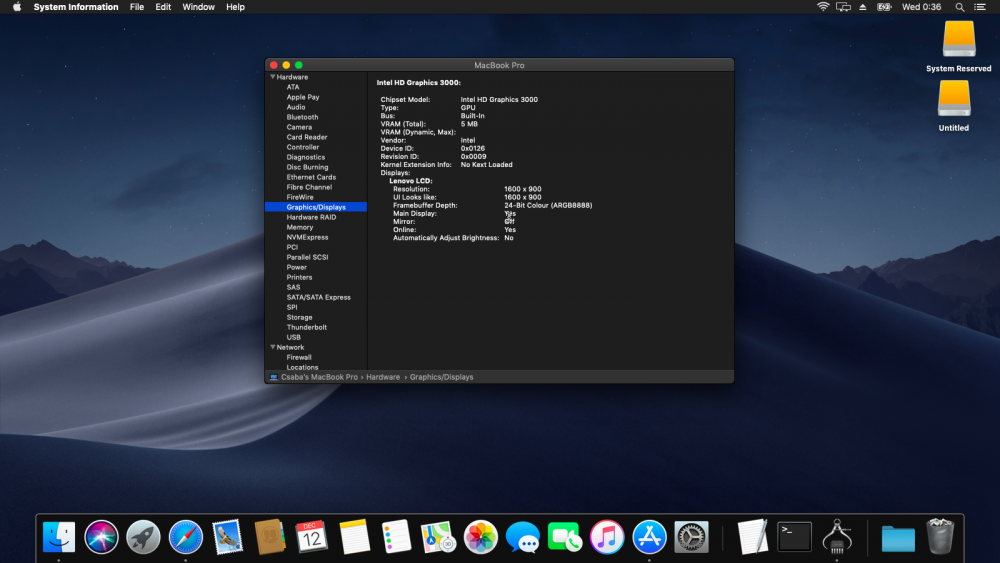Open the Edit menu
The height and width of the screenshot is (563, 1000).
[163, 7]
